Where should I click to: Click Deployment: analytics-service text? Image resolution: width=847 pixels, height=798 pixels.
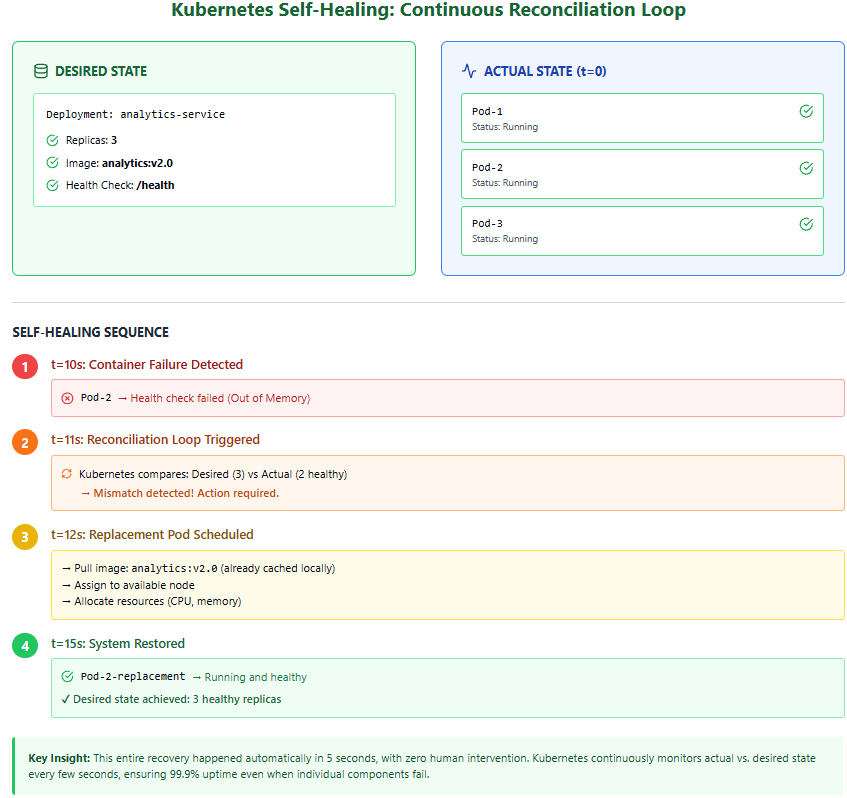point(135,115)
